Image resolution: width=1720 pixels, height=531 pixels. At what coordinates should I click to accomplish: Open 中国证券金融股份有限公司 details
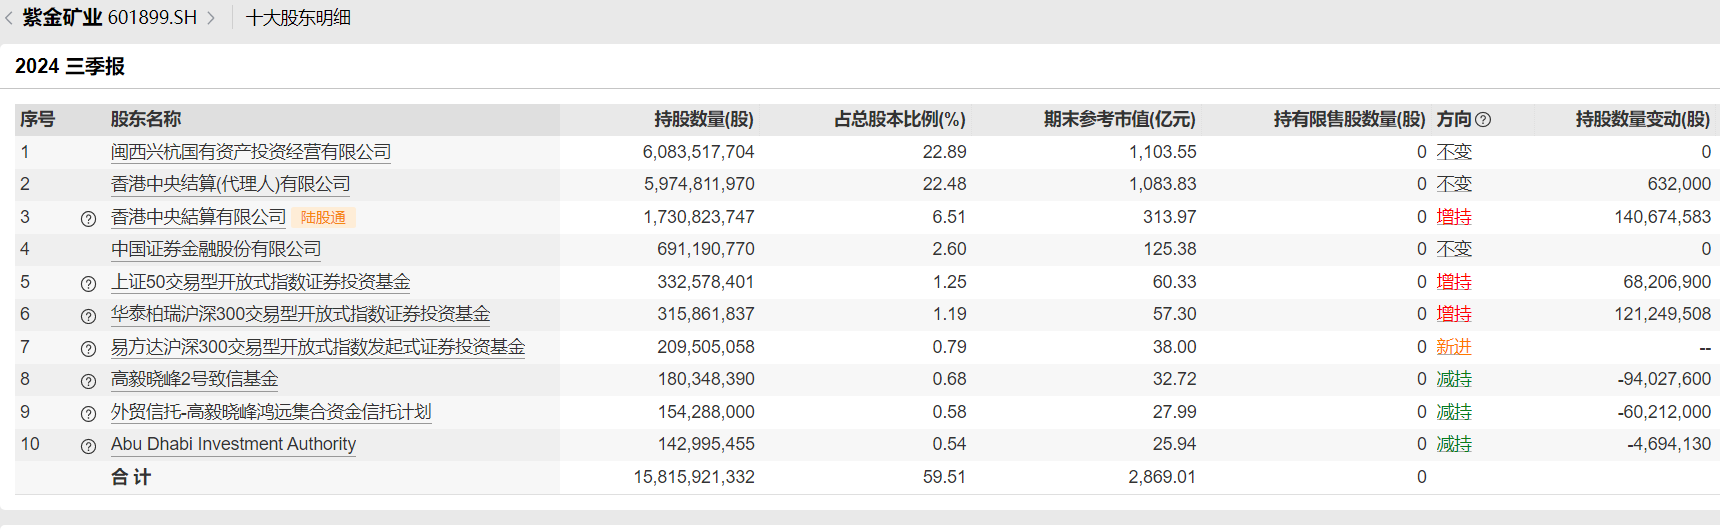(216, 249)
